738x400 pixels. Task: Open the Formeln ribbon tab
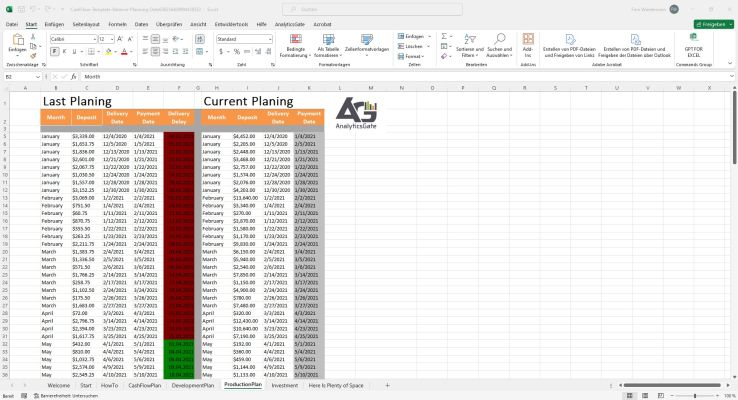pos(118,22)
